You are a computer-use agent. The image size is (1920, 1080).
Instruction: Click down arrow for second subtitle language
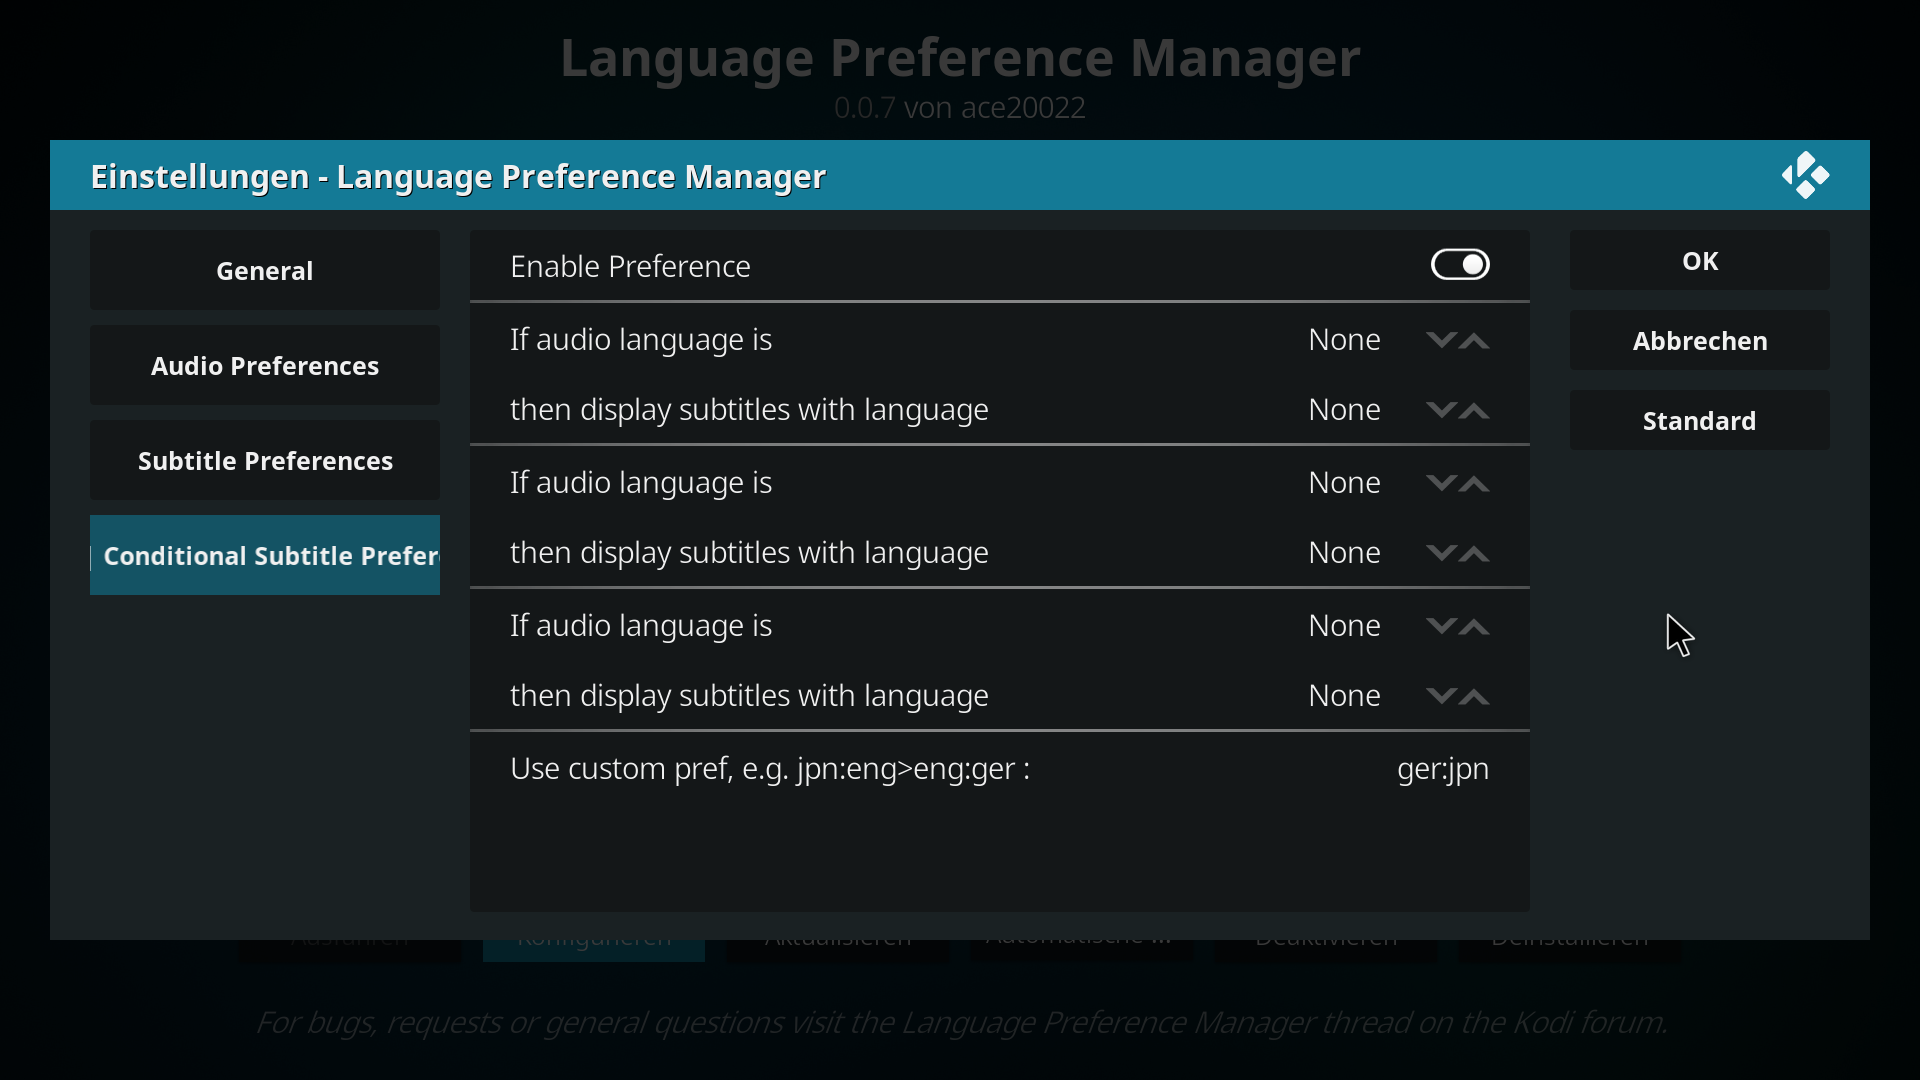point(1441,553)
